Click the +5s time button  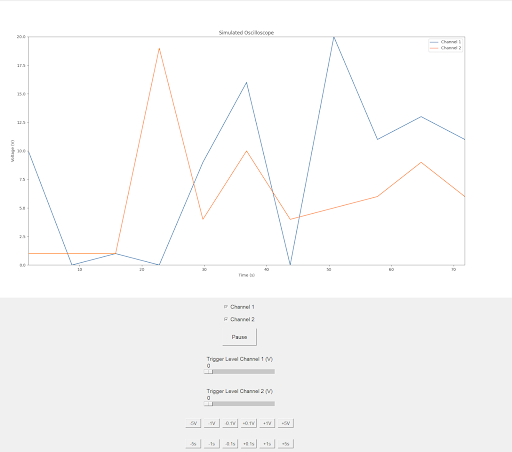pos(286,444)
